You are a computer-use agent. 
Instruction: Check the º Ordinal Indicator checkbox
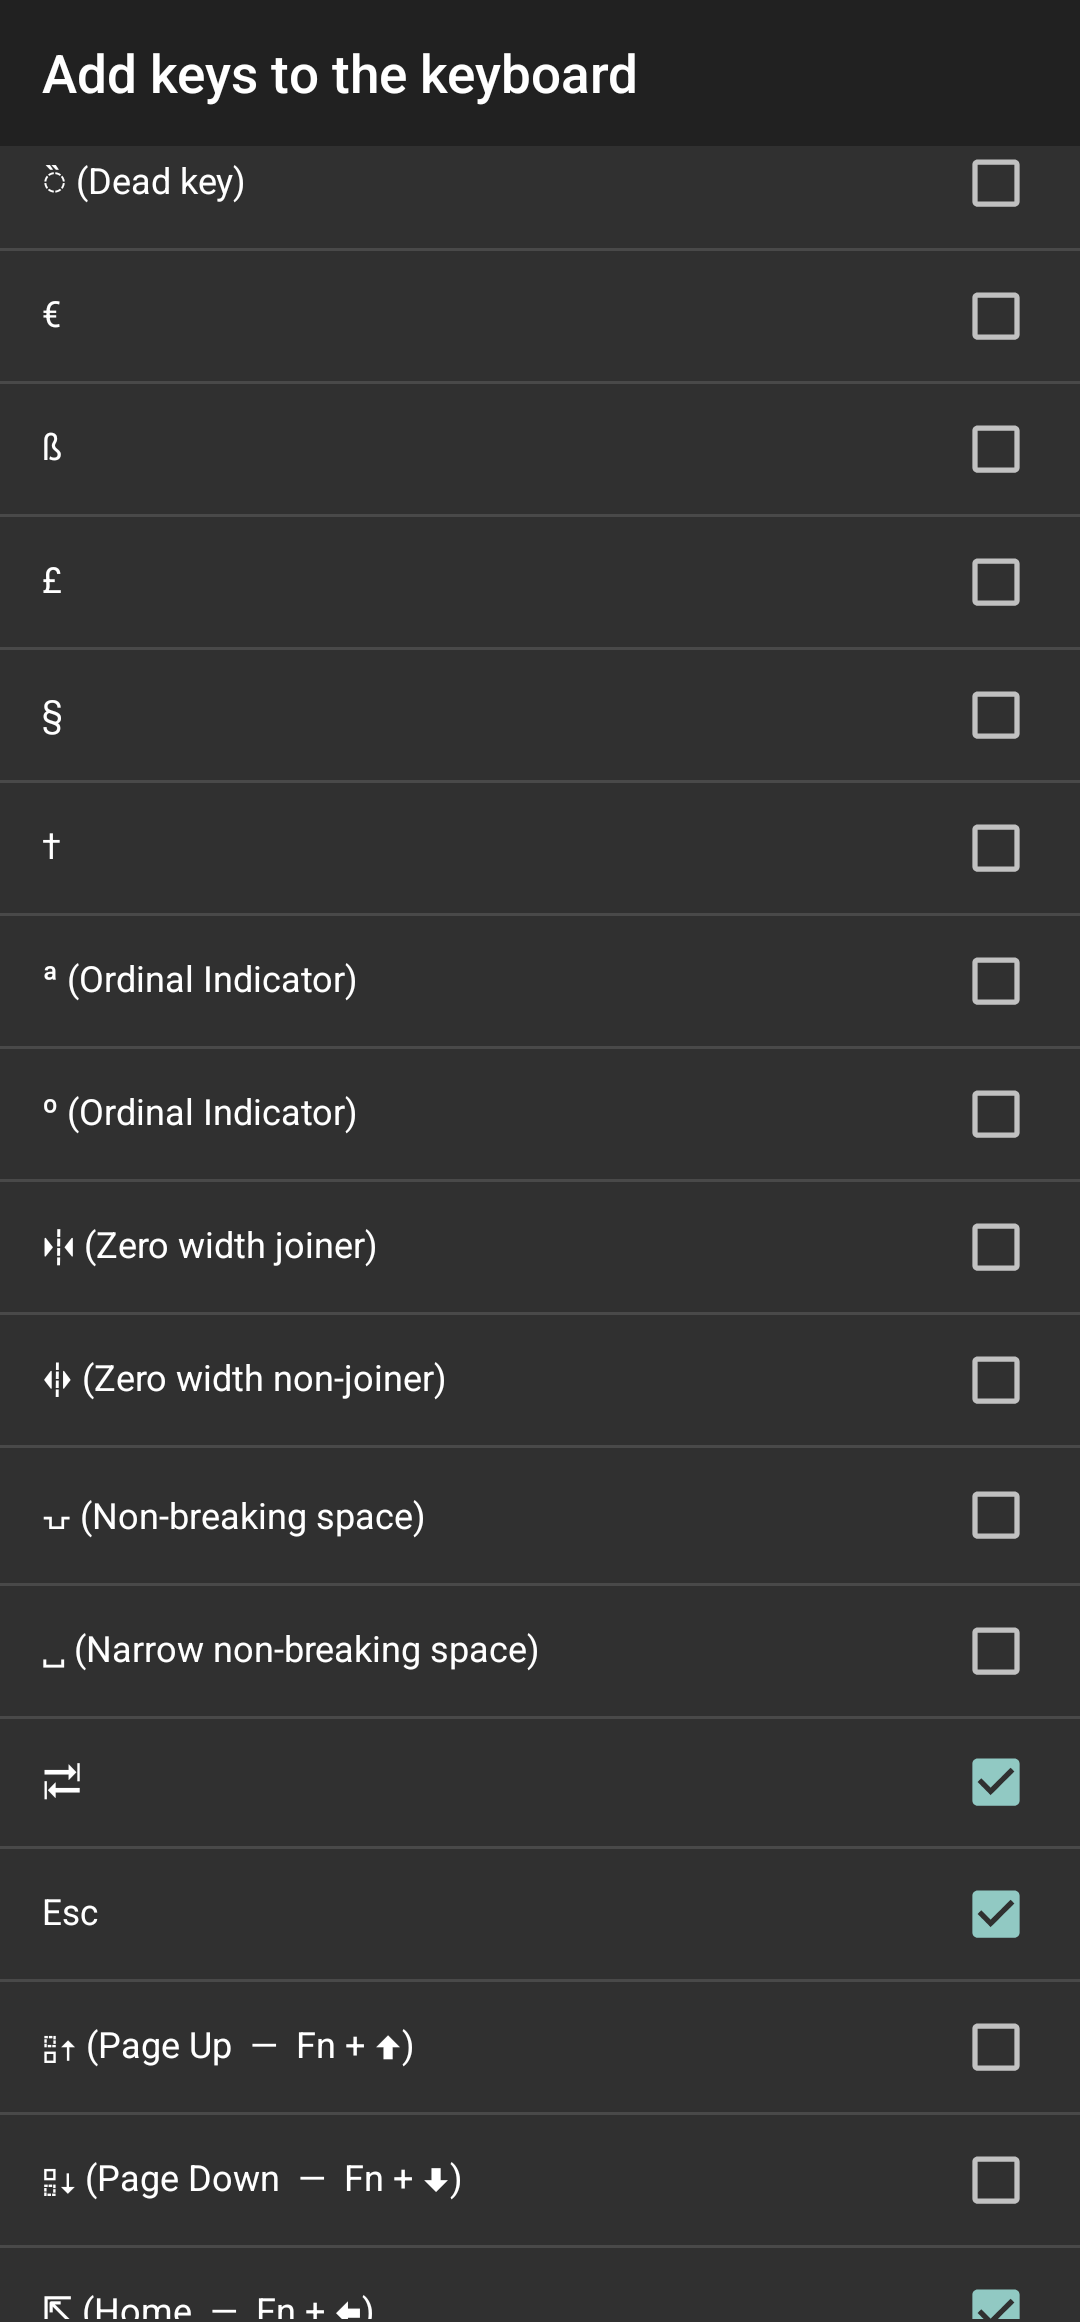coord(995,1114)
